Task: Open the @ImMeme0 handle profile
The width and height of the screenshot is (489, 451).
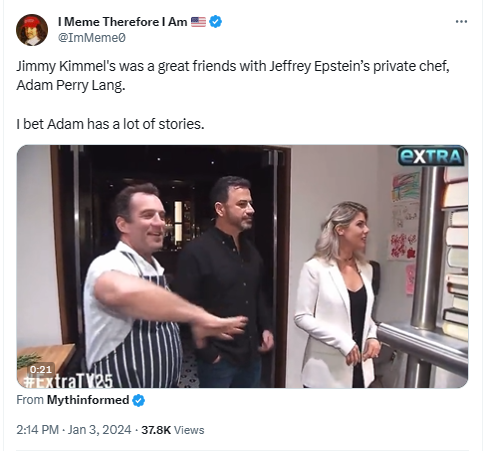Action: (x=92, y=38)
